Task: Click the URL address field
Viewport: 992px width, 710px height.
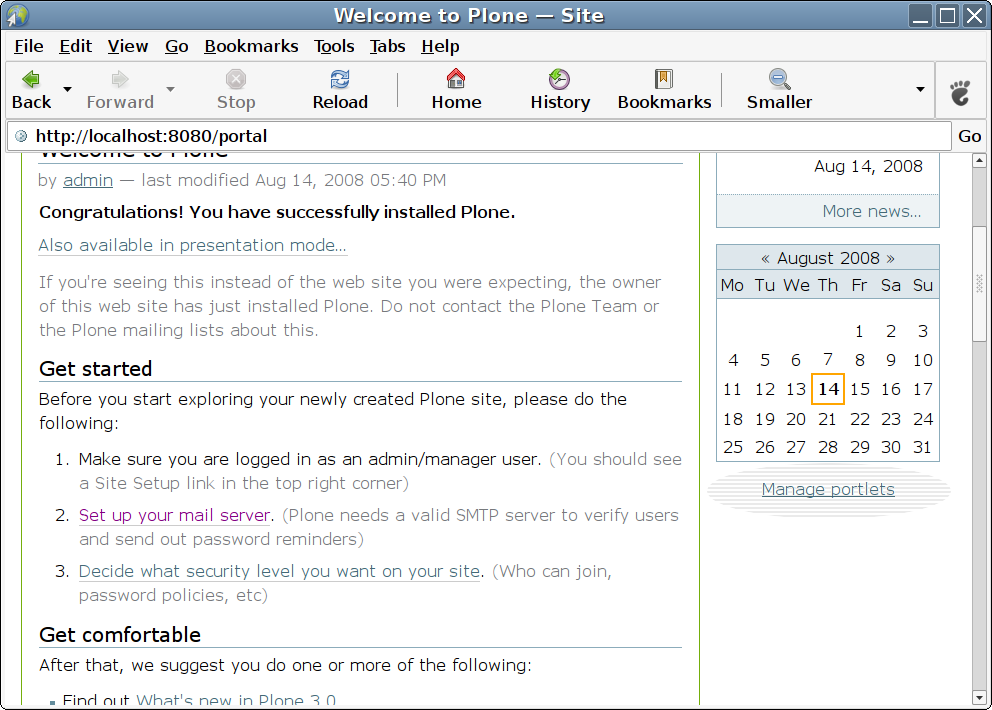Action: [480, 136]
